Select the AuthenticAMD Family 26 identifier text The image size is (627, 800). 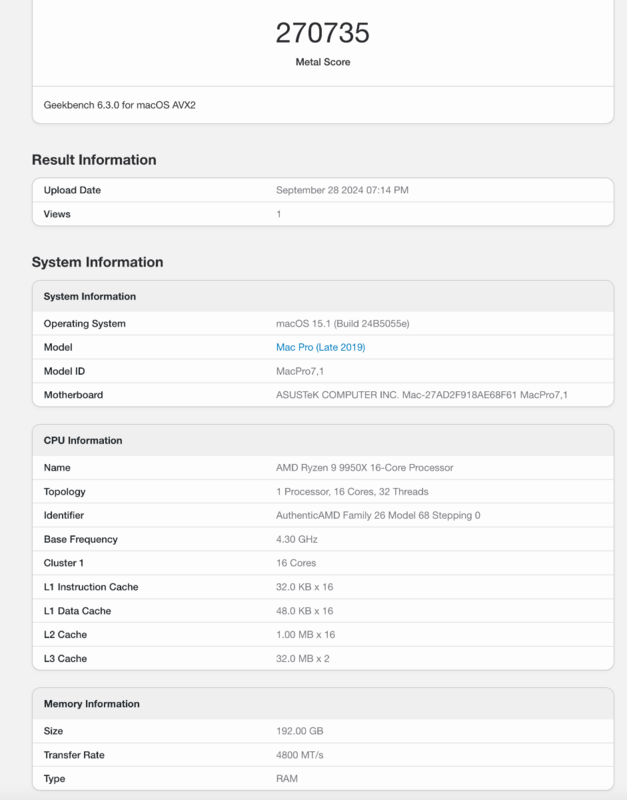point(378,515)
